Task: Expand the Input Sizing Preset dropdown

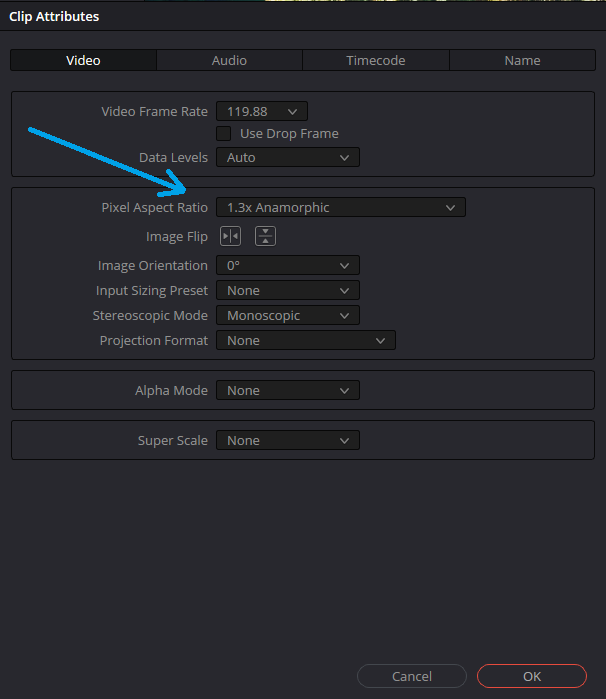Action: 287,291
